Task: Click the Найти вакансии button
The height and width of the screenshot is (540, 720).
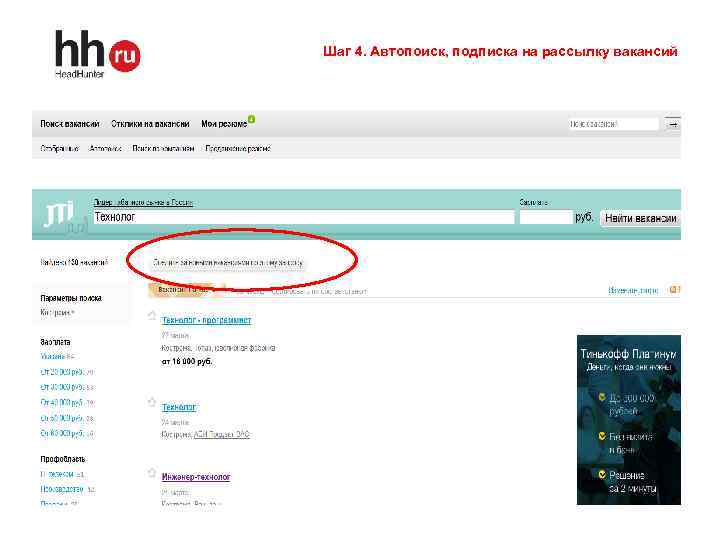Action: (x=640, y=218)
